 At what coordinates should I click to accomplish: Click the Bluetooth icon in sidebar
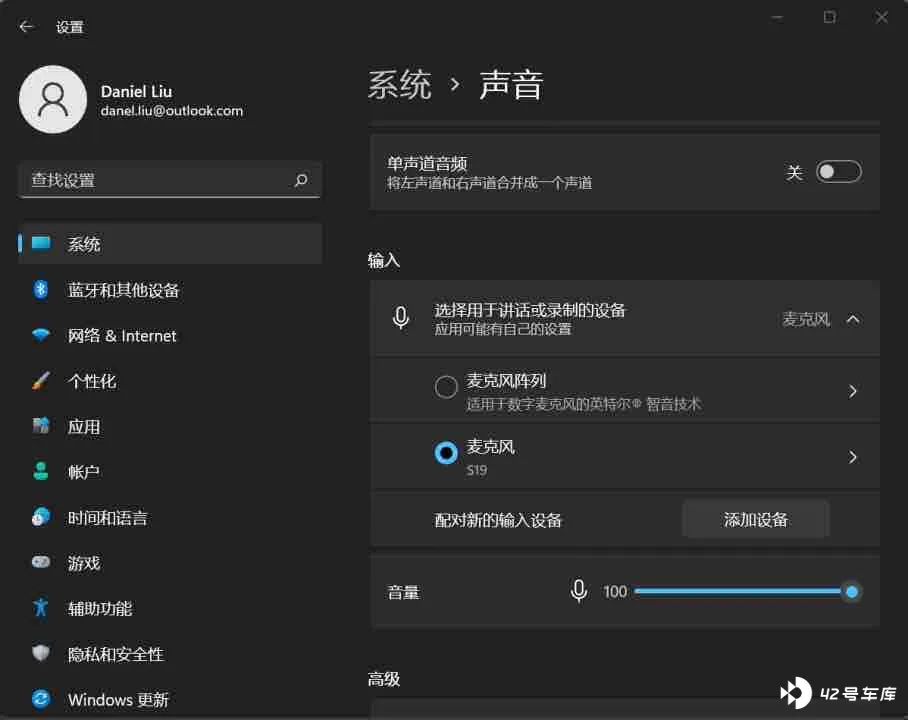point(41,289)
